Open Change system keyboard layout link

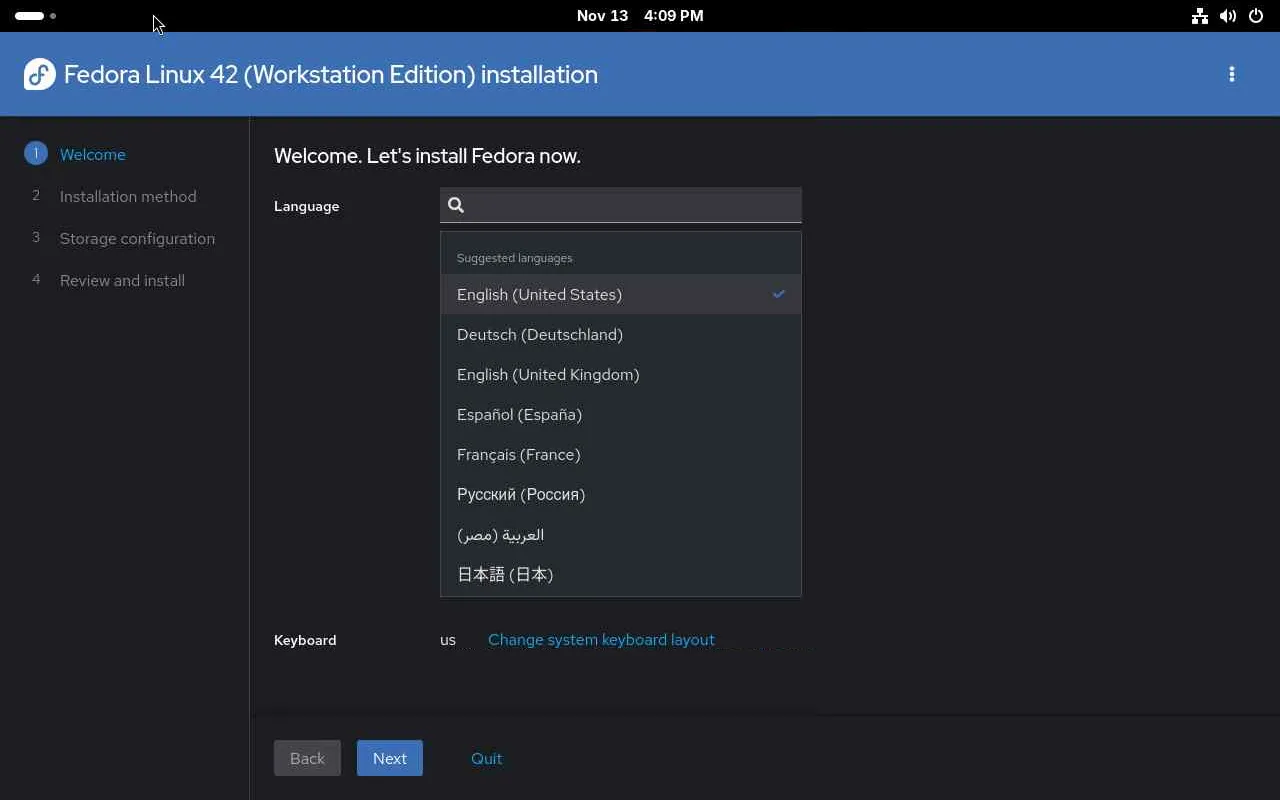(601, 640)
